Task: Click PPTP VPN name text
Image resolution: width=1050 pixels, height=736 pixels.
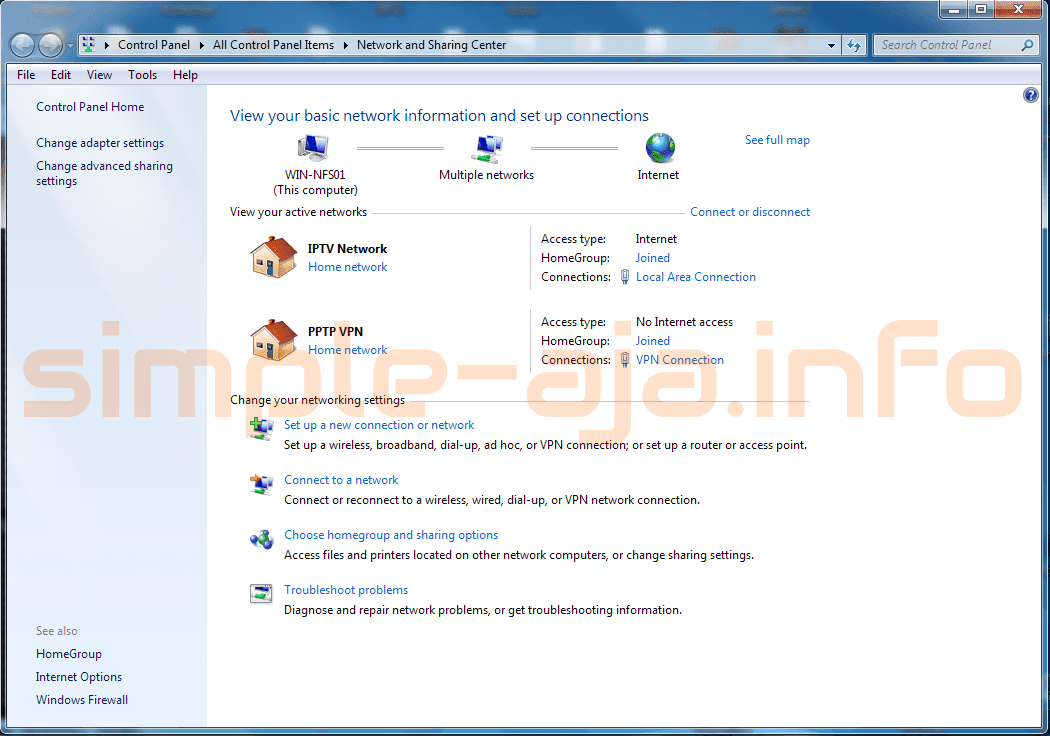Action: [x=335, y=332]
